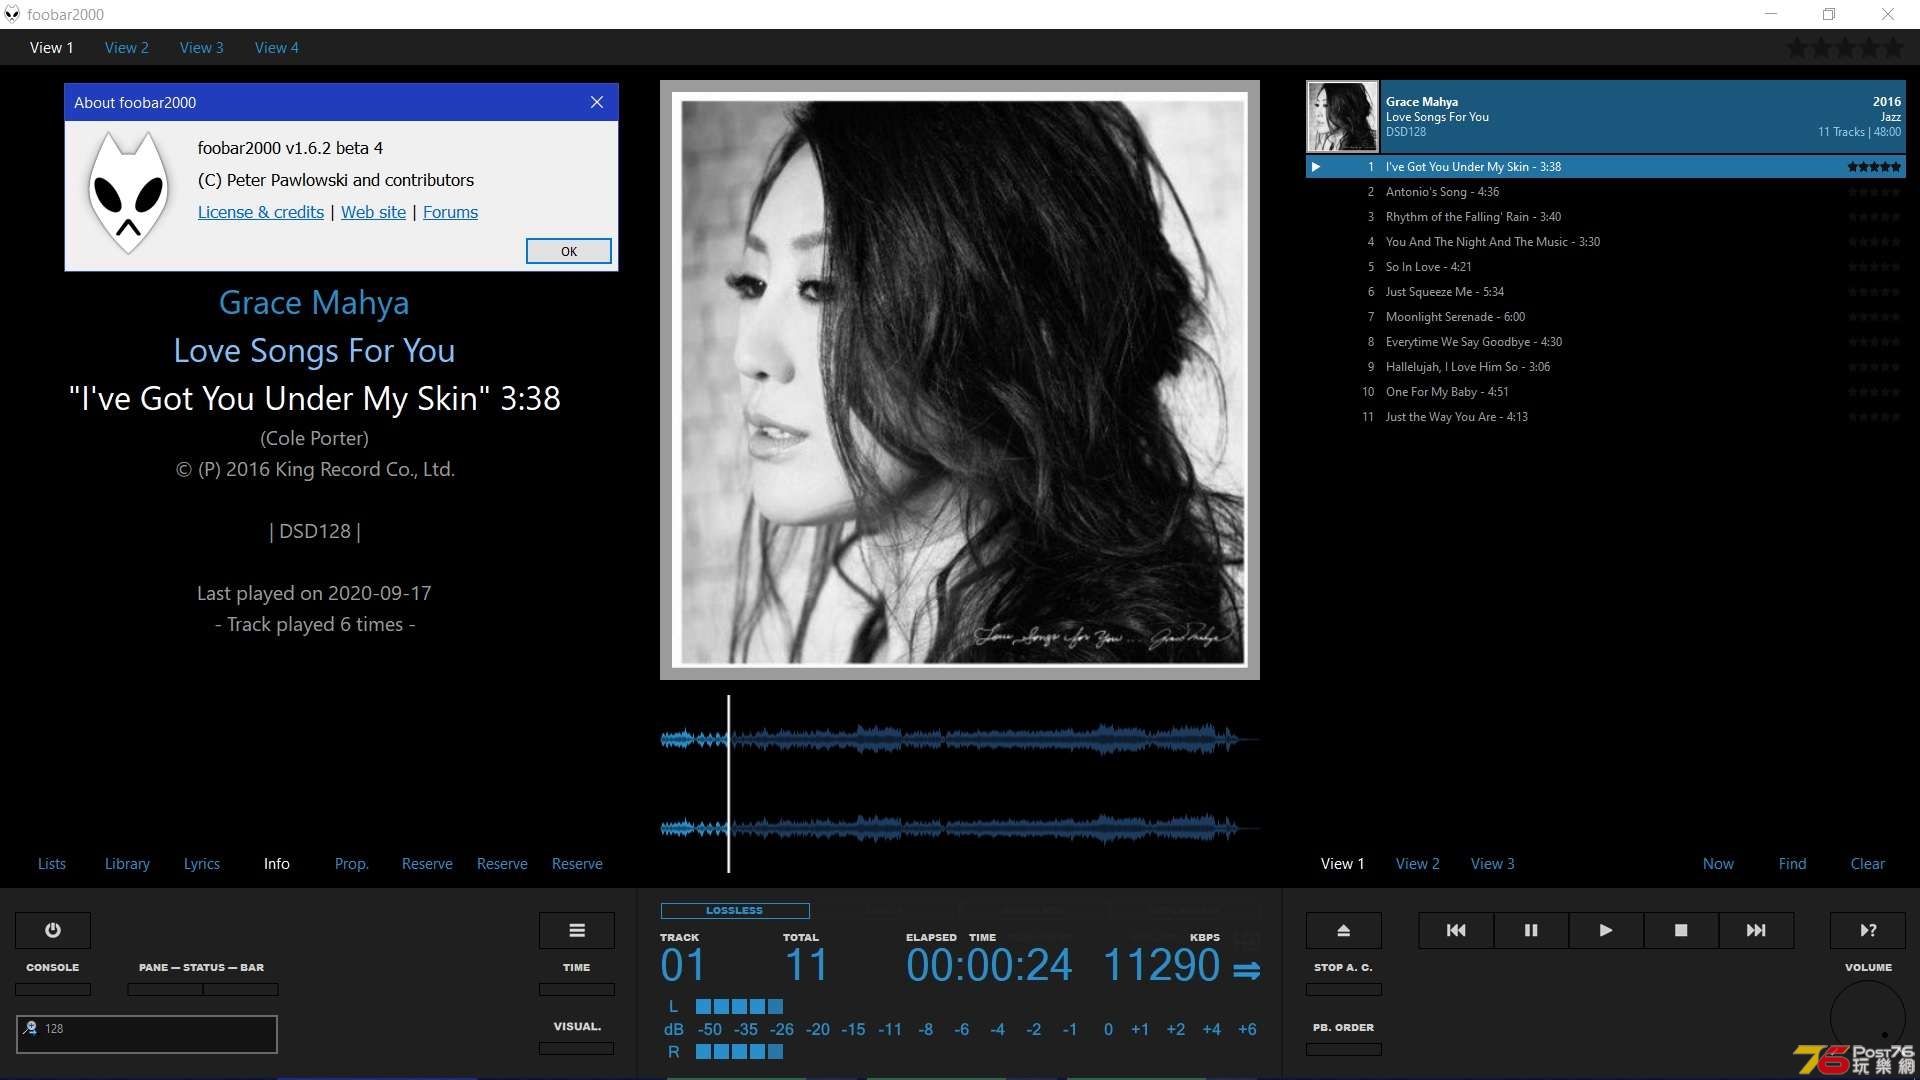Pause playback
The height and width of the screenshot is (1080, 1920).
1531,930
